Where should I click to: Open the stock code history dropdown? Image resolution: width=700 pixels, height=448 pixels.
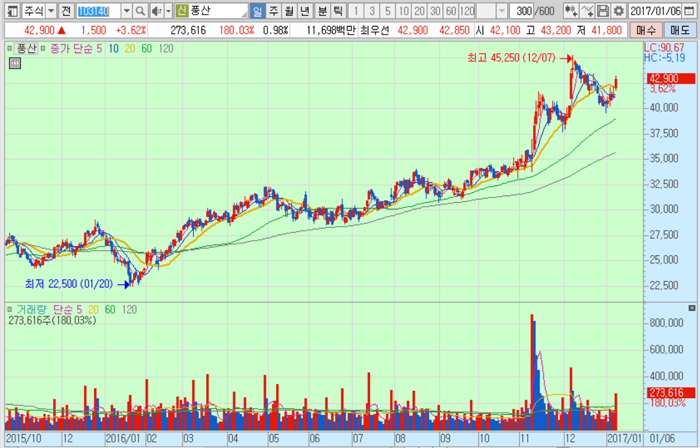(126, 10)
